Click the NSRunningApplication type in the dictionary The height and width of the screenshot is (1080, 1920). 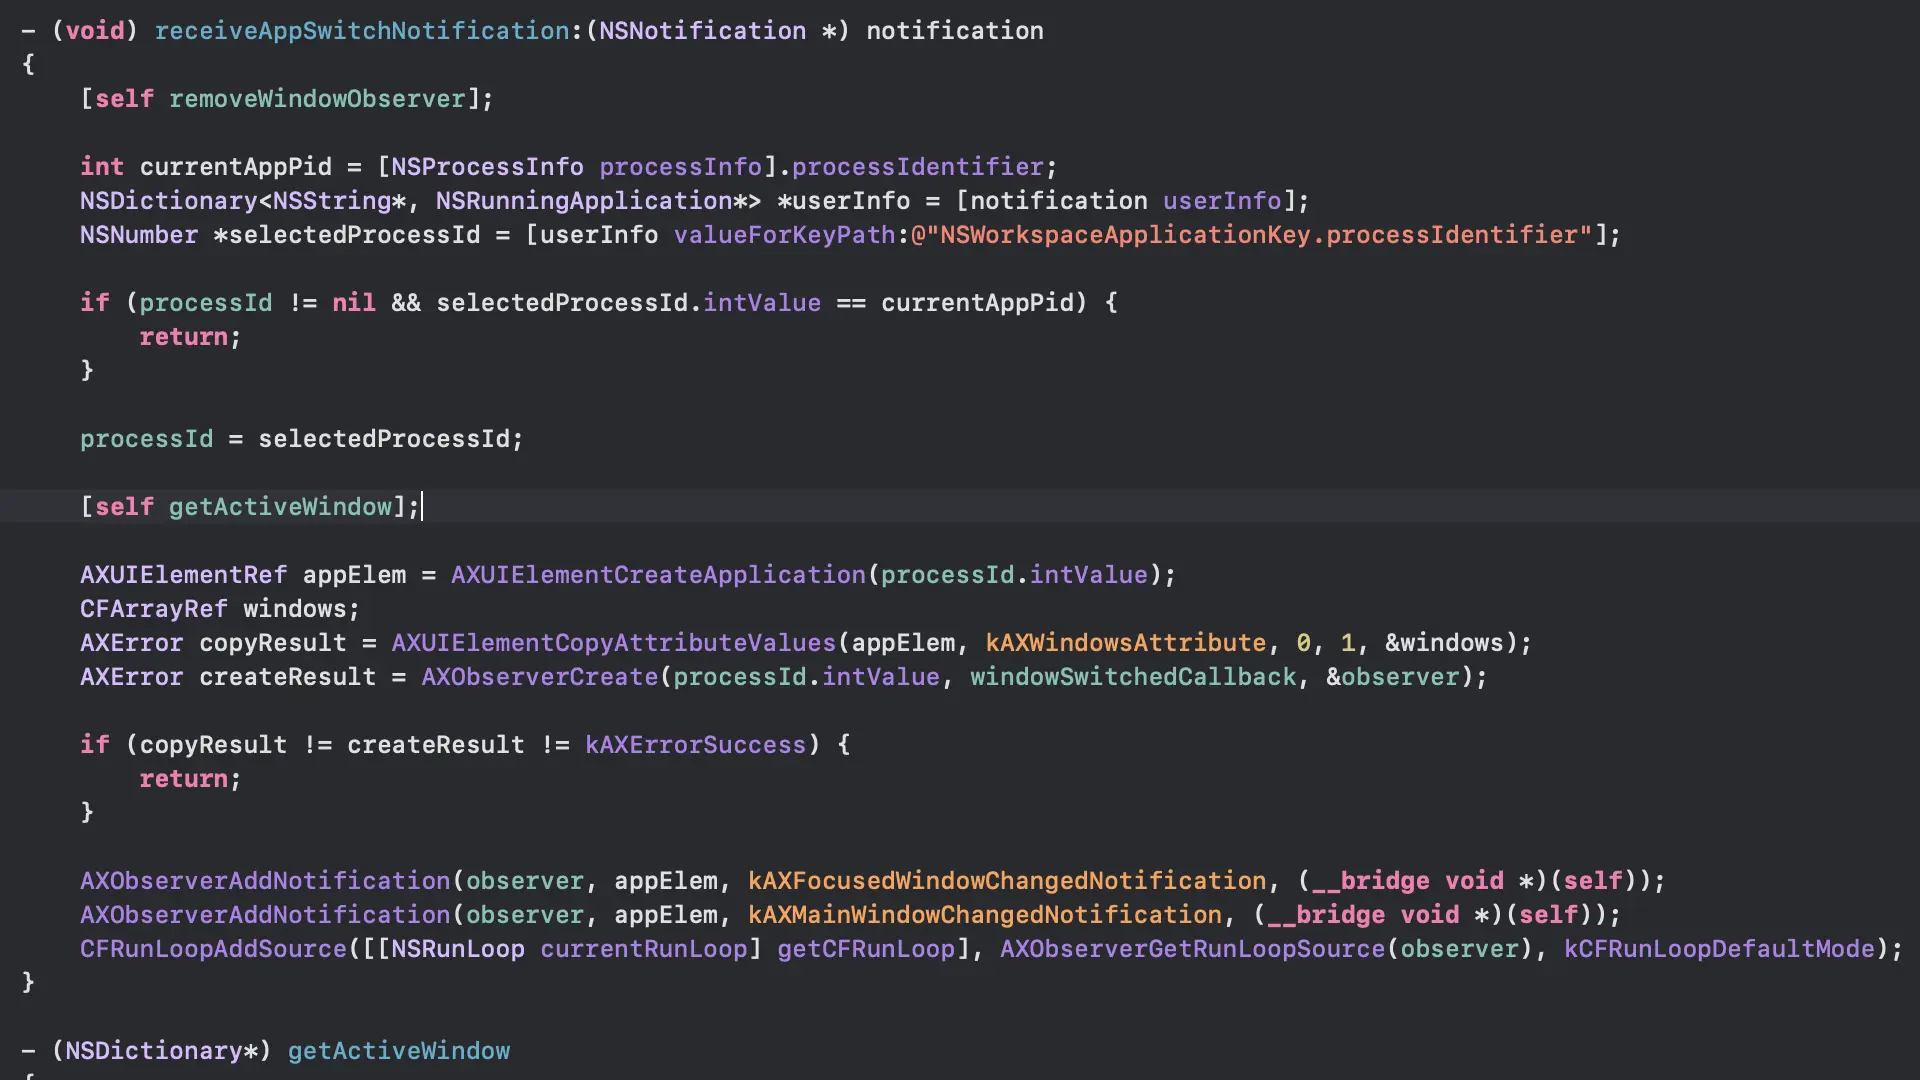[583, 201]
